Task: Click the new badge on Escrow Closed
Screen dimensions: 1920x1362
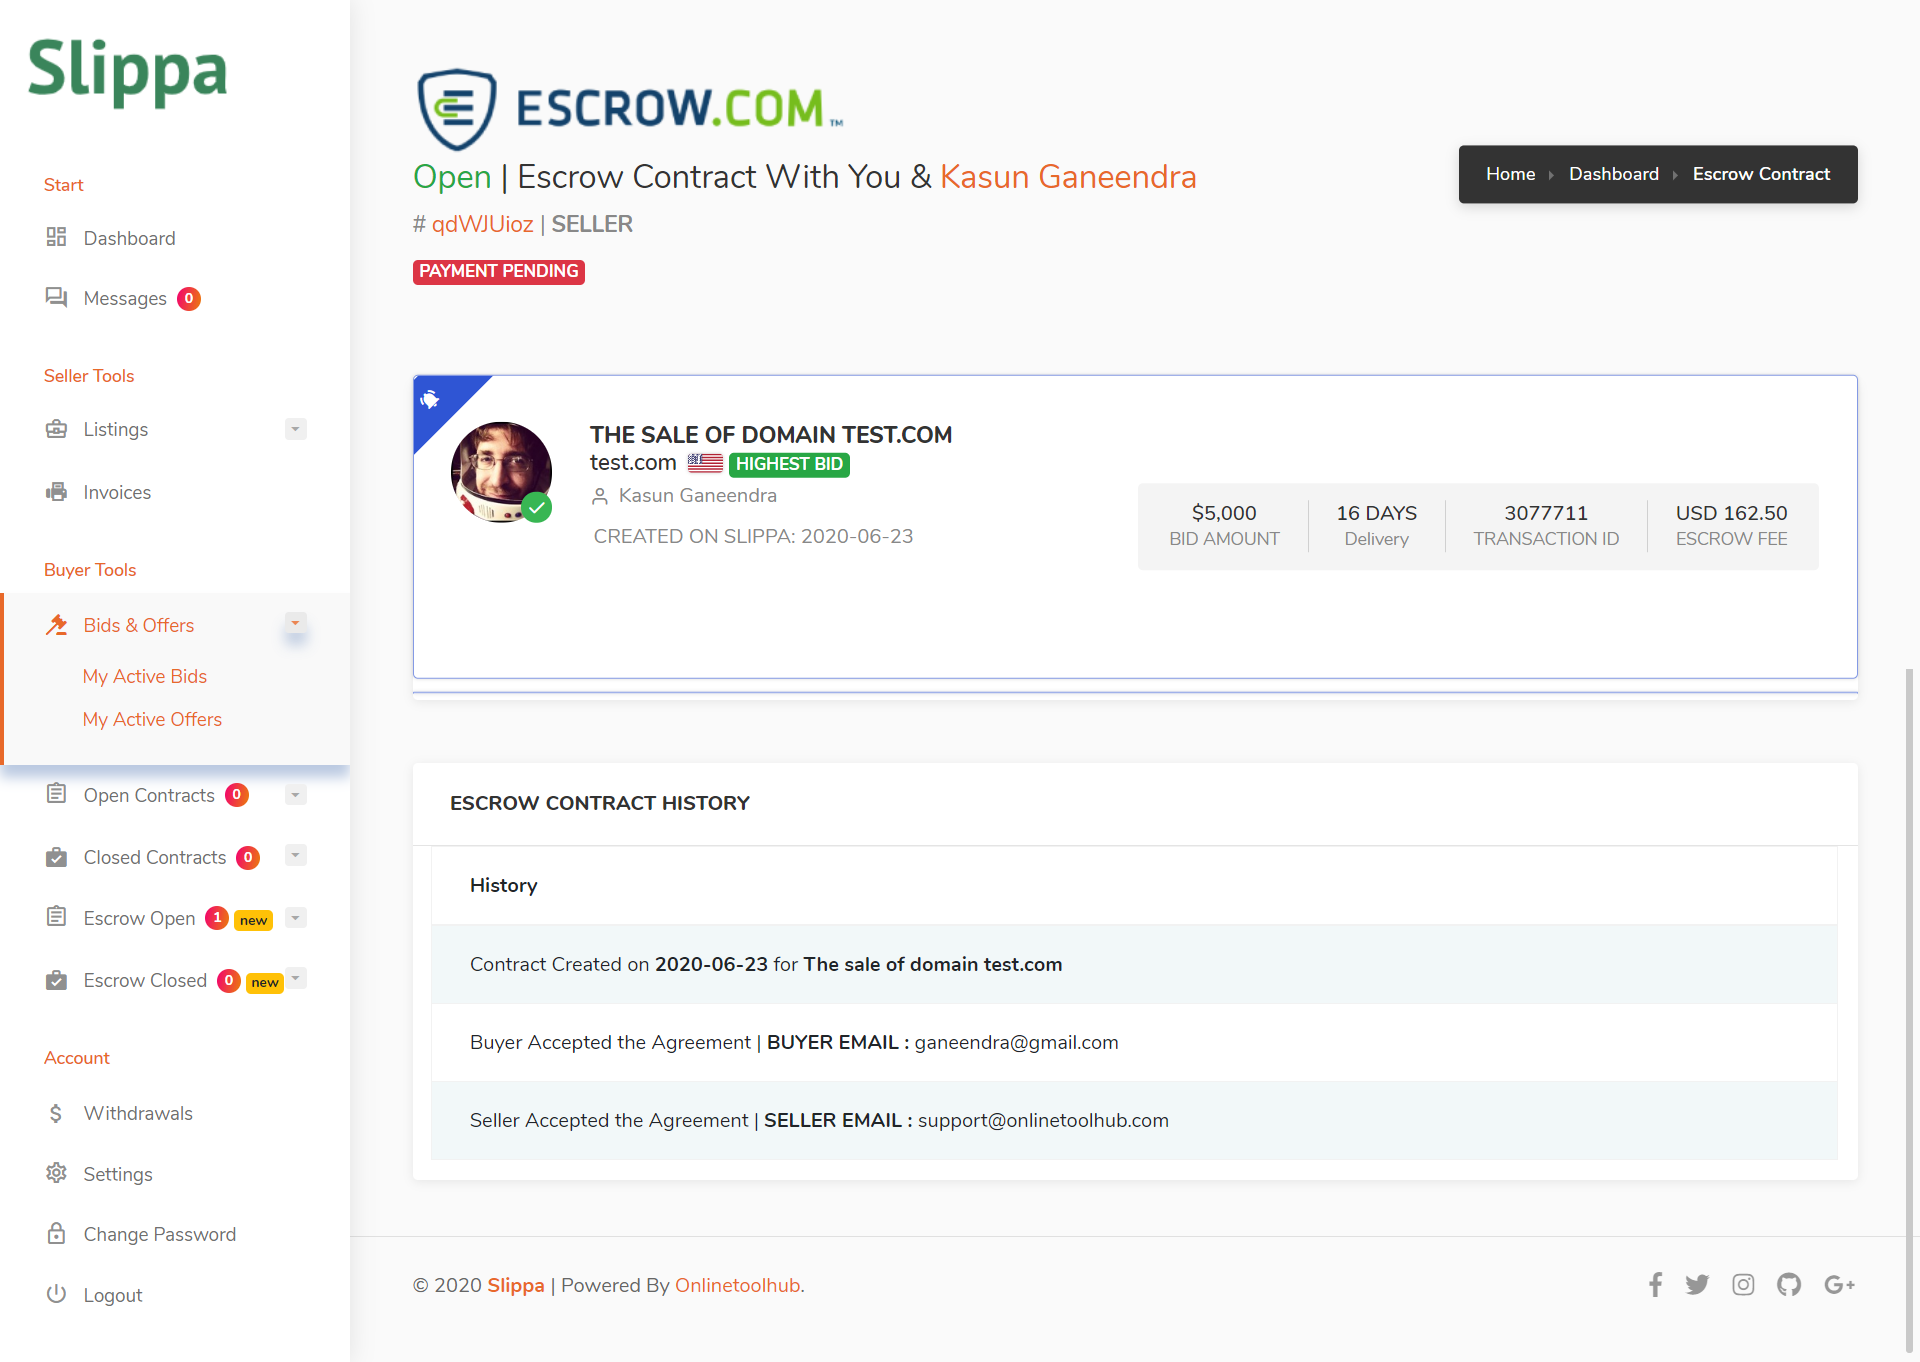Action: 265,982
